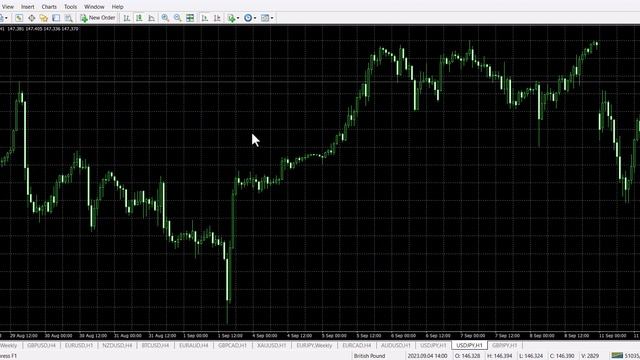Open the Strategy Tester icon

click(69, 18)
